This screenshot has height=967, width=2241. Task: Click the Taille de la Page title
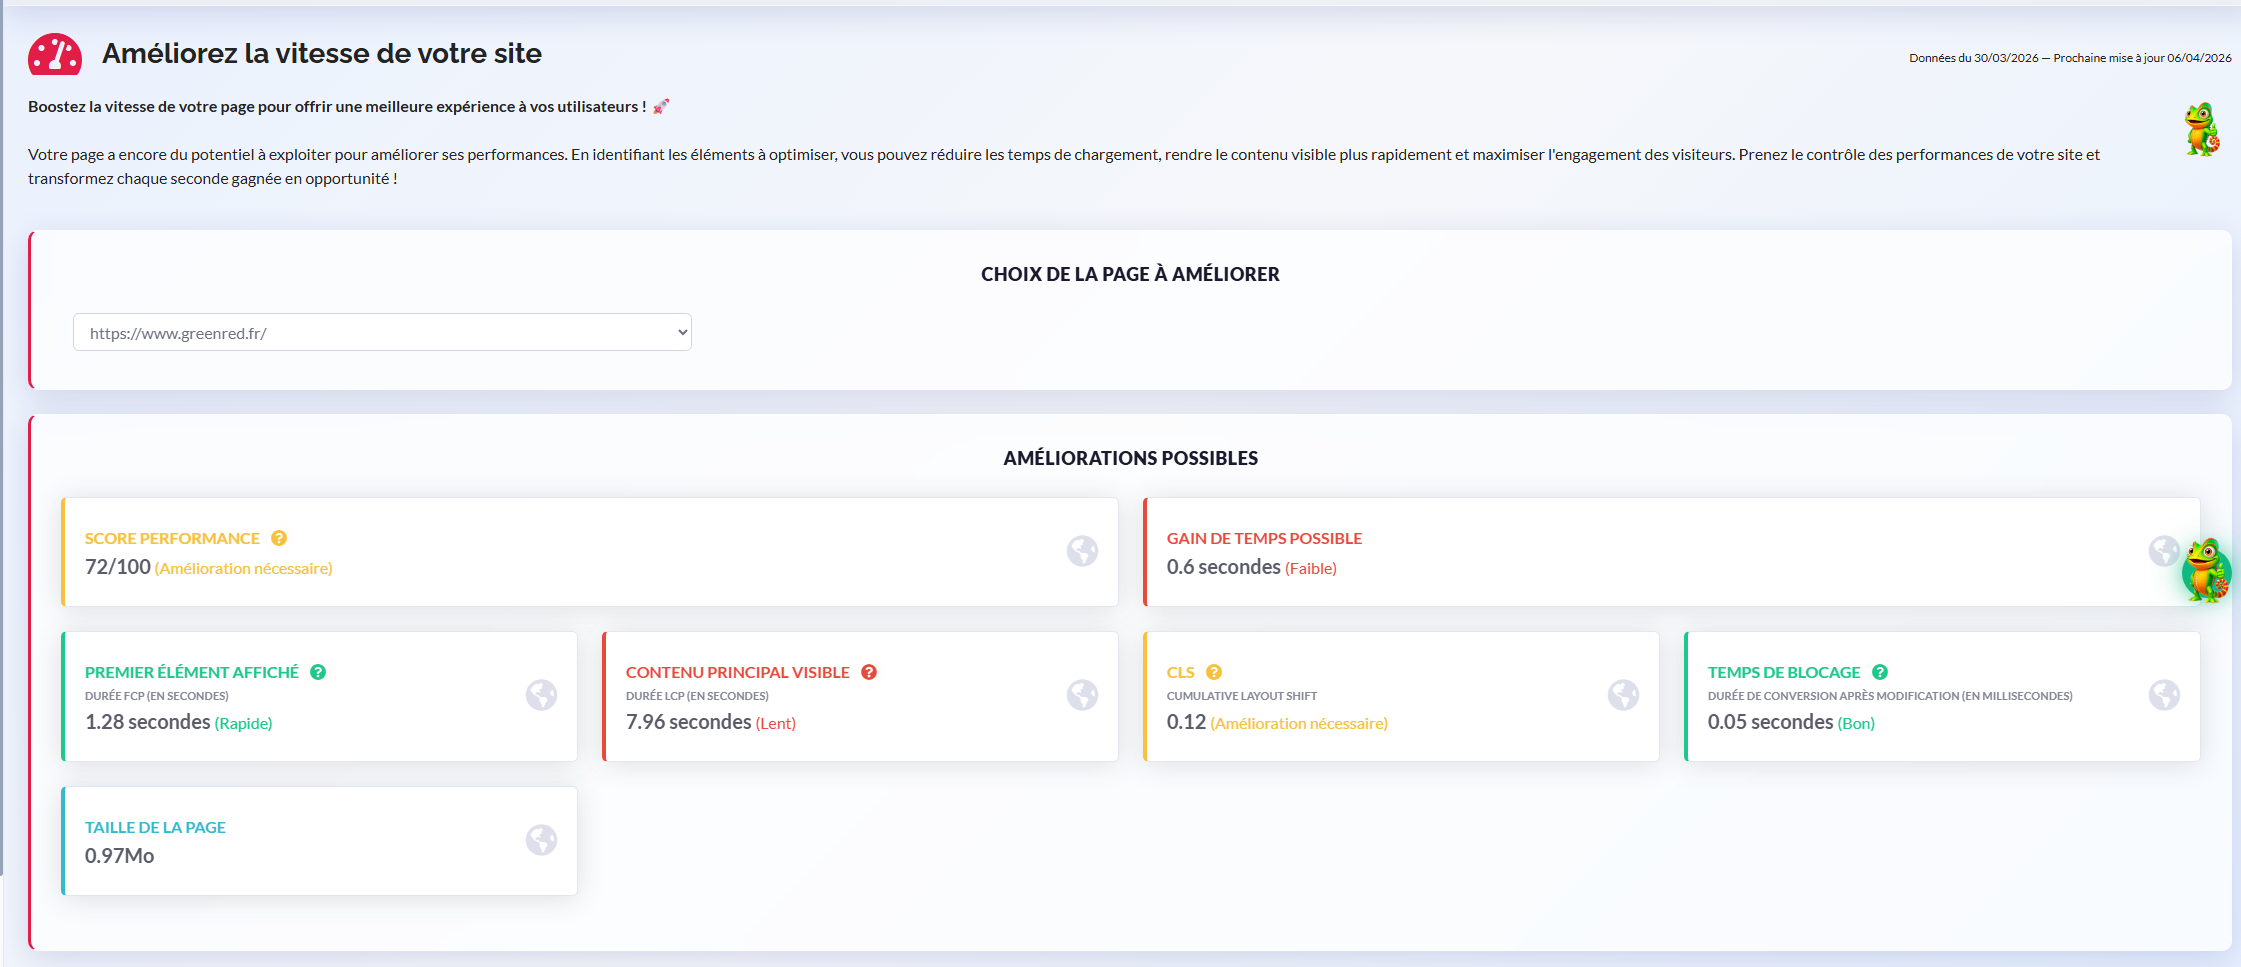click(x=155, y=827)
